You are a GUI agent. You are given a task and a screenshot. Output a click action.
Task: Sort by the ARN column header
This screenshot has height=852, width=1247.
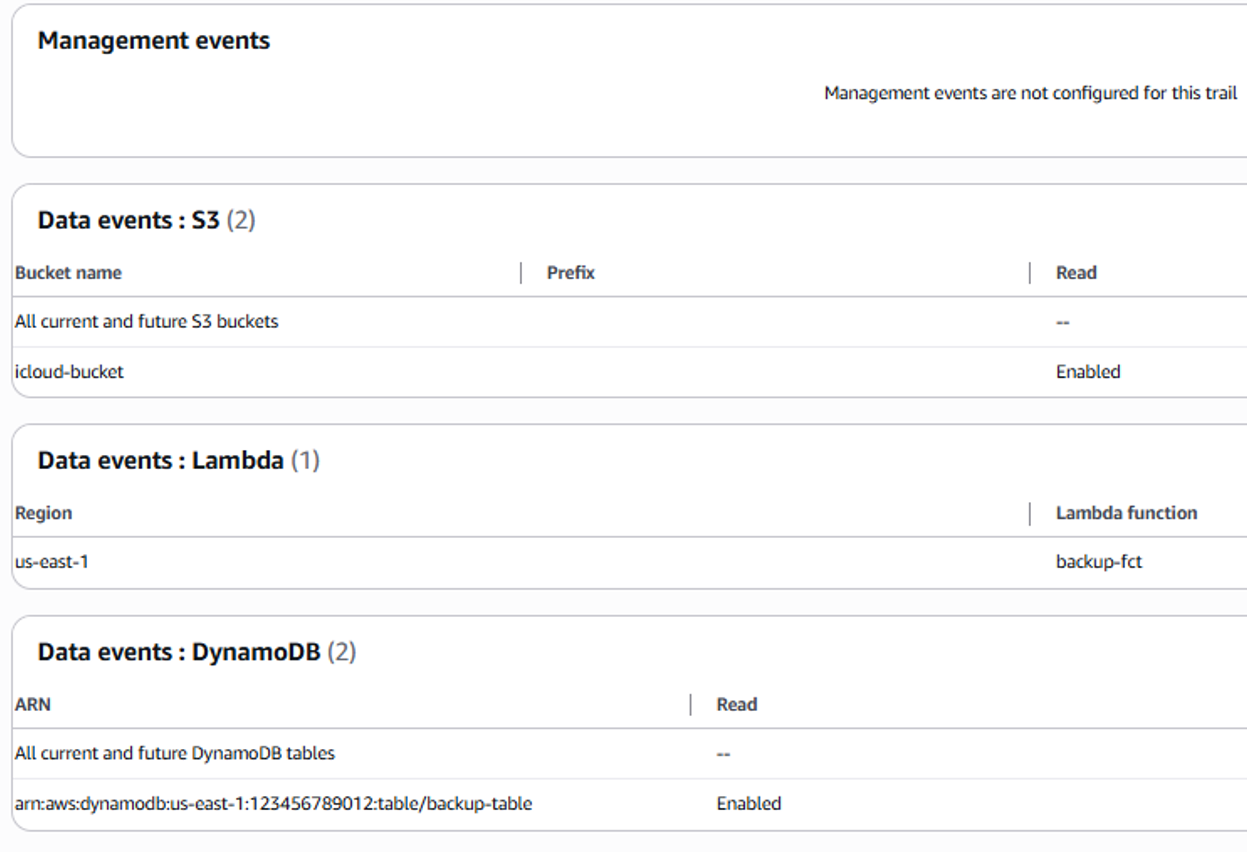32,705
